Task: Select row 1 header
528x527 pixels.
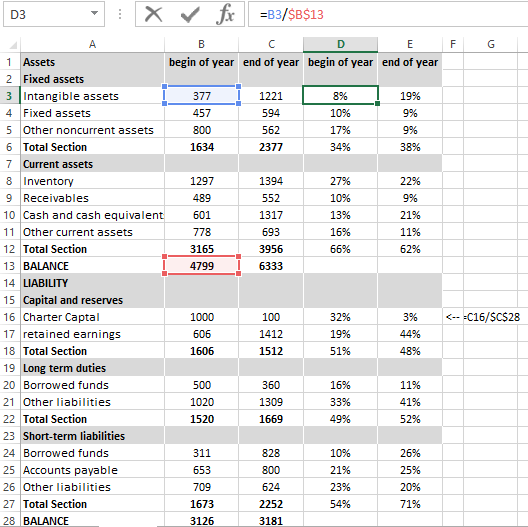Action: [x=9, y=62]
